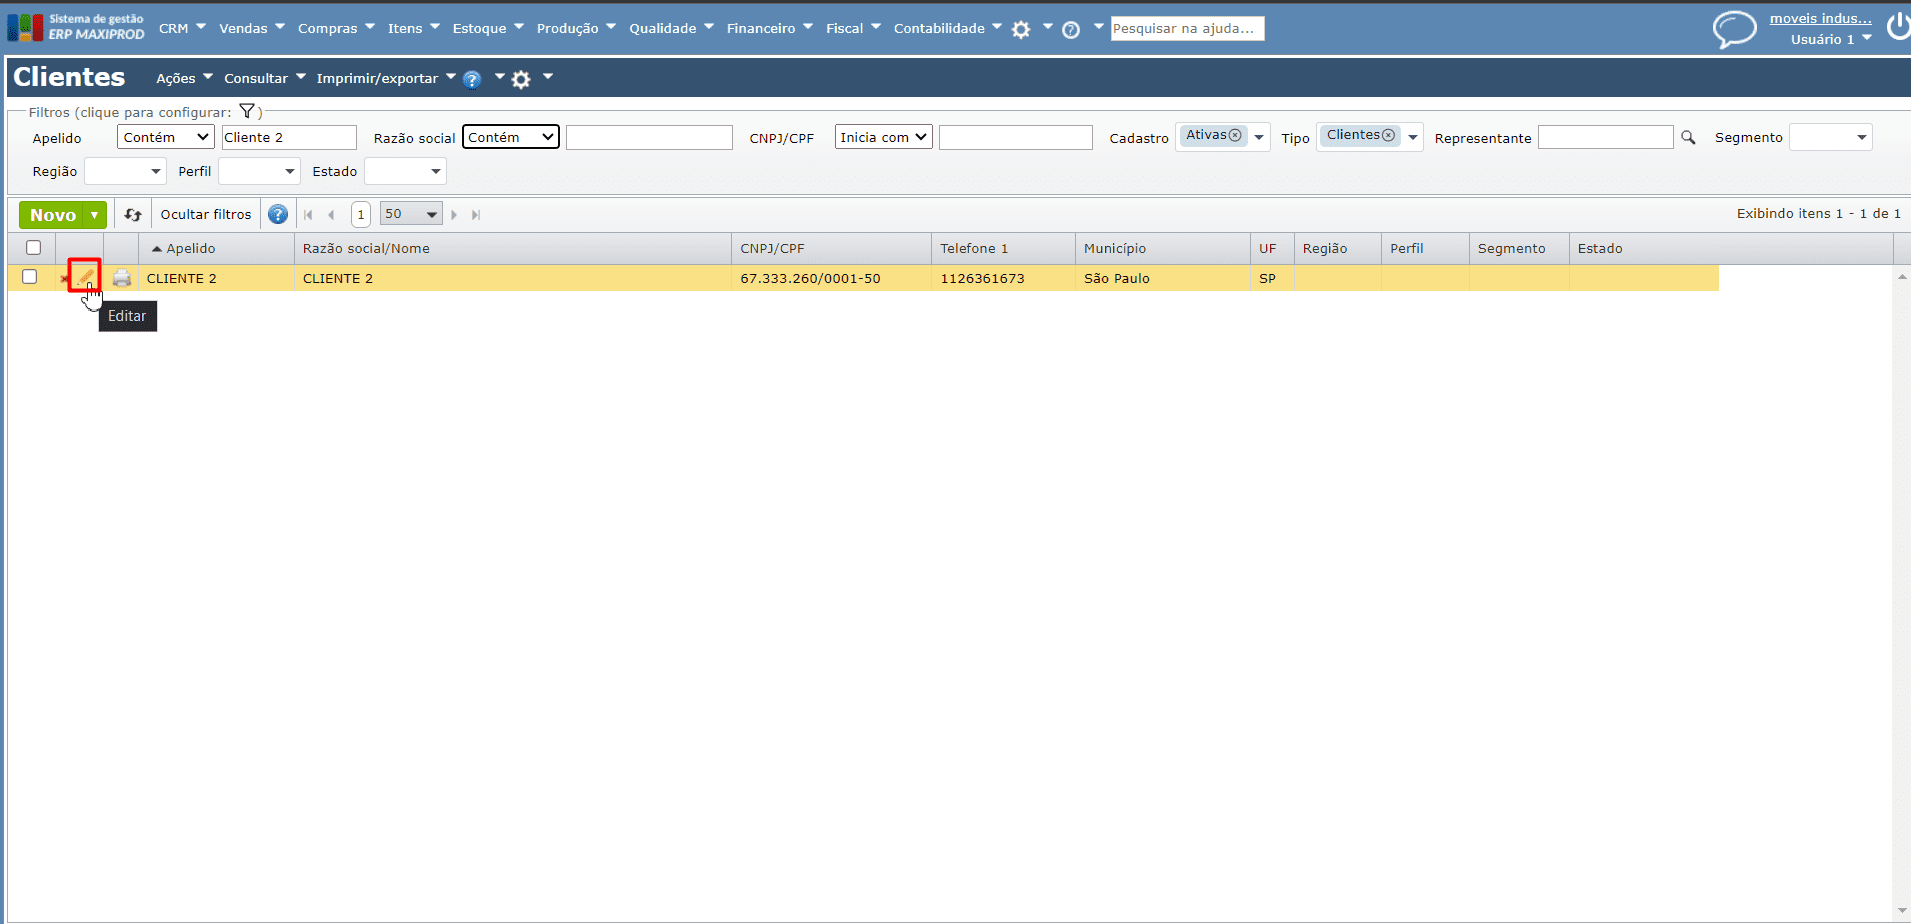This screenshot has width=1911, height=924.
Task: Go to previous page of results
Action: [x=331, y=215]
